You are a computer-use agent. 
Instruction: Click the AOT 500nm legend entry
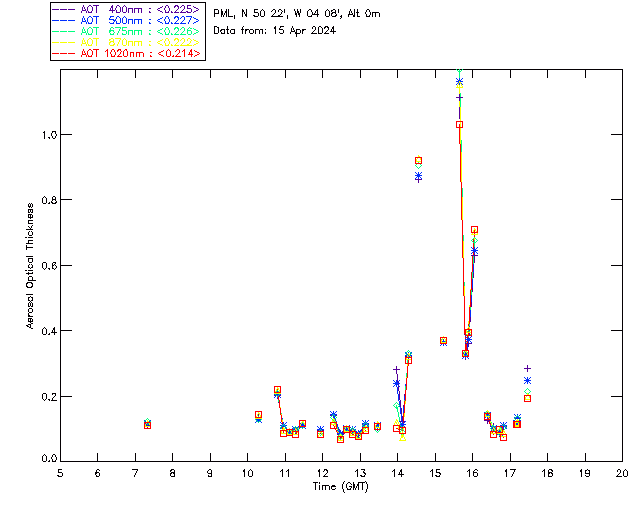coord(126,20)
